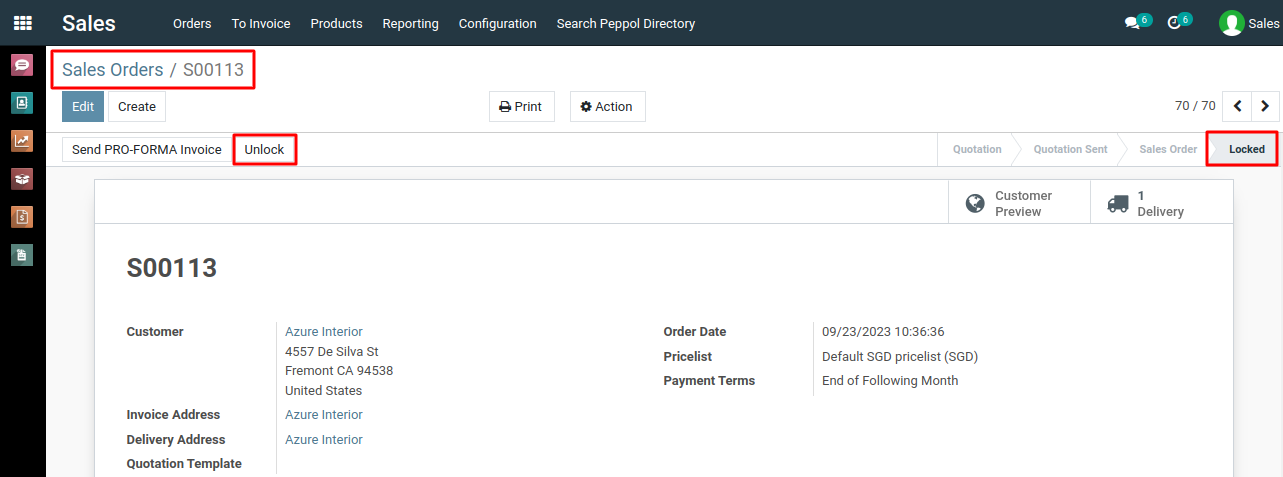
Task: Open the Reporting menu
Action: (410, 23)
